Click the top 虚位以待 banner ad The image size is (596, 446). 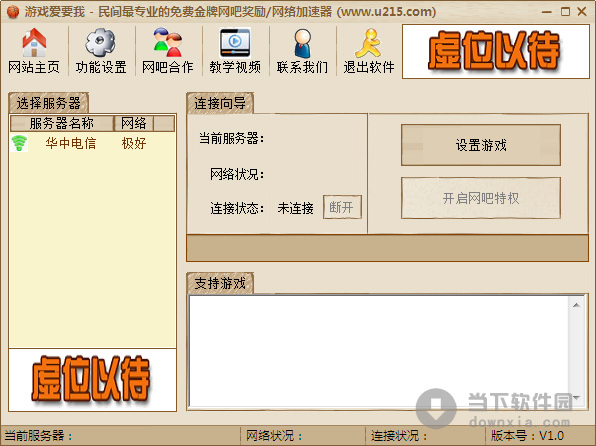point(496,52)
